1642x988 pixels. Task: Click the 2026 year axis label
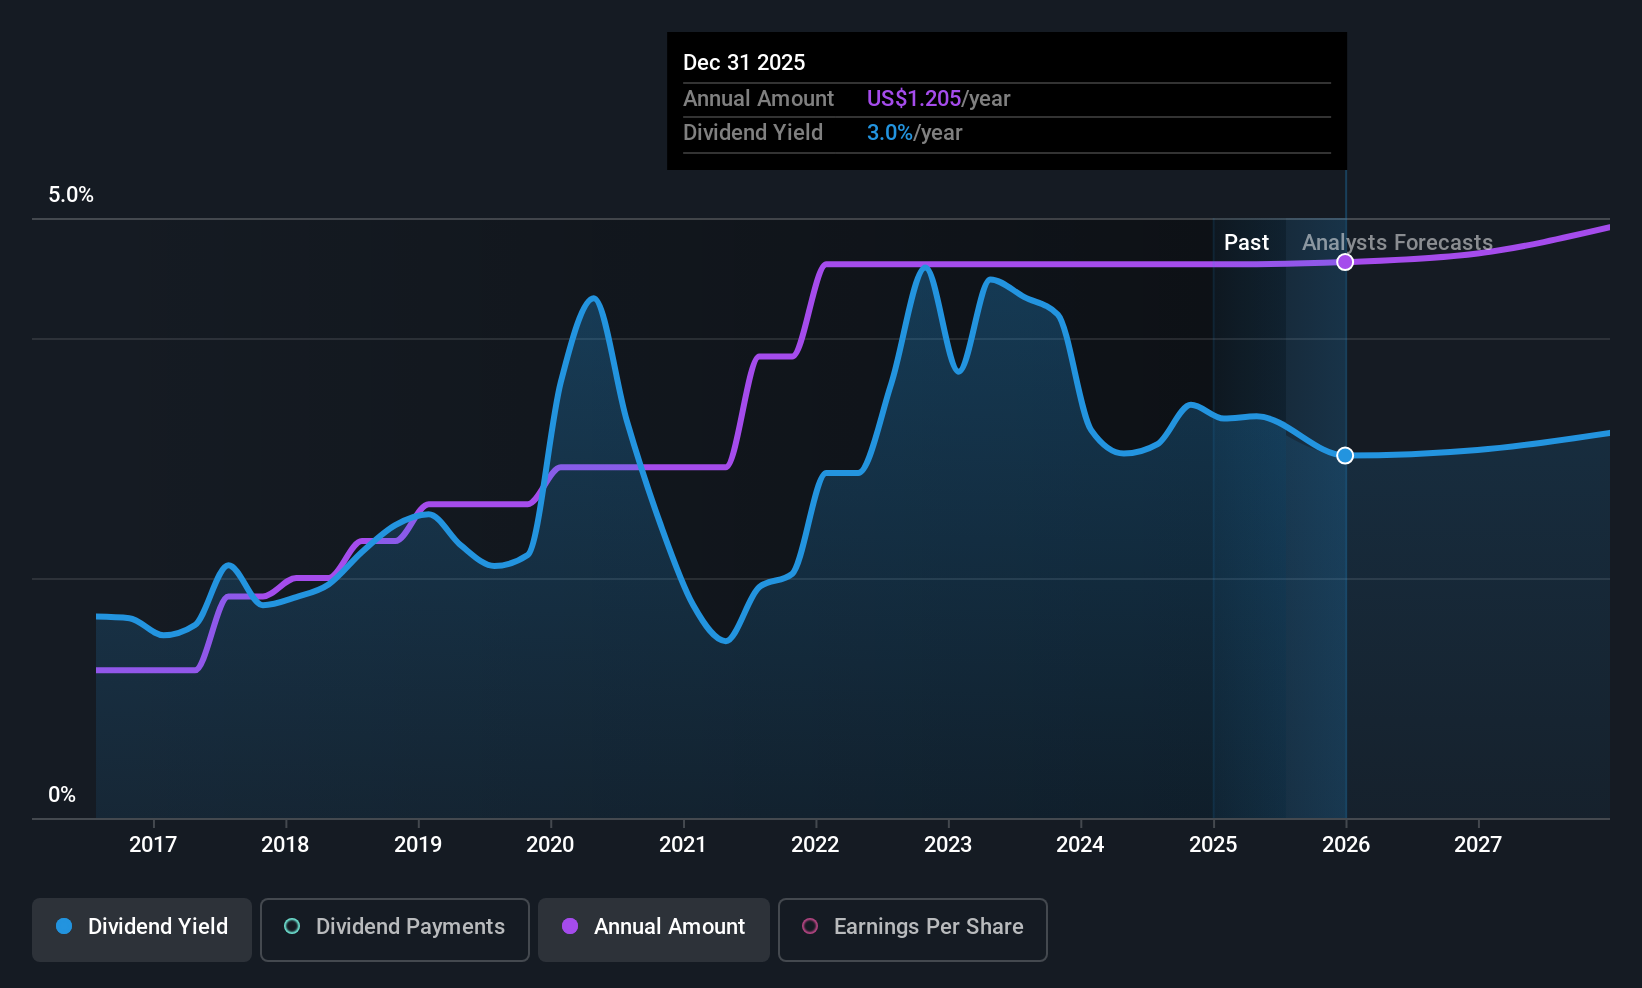pos(1346,844)
